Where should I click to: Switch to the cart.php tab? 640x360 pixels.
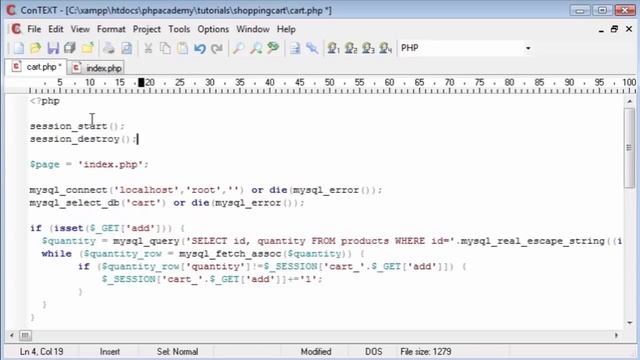coord(36,67)
